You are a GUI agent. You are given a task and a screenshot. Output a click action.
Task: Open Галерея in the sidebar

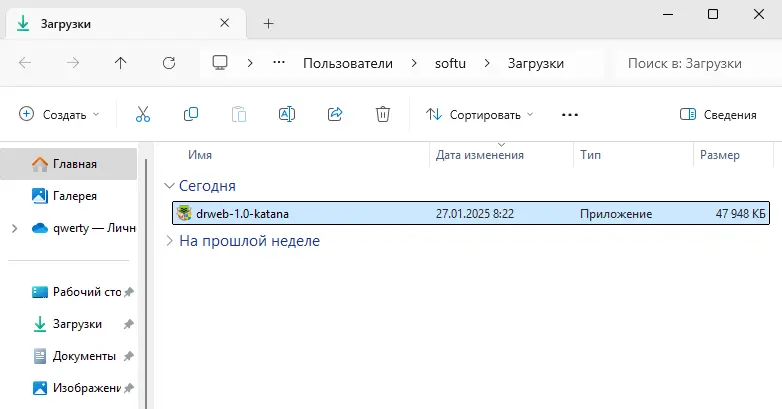(74, 196)
